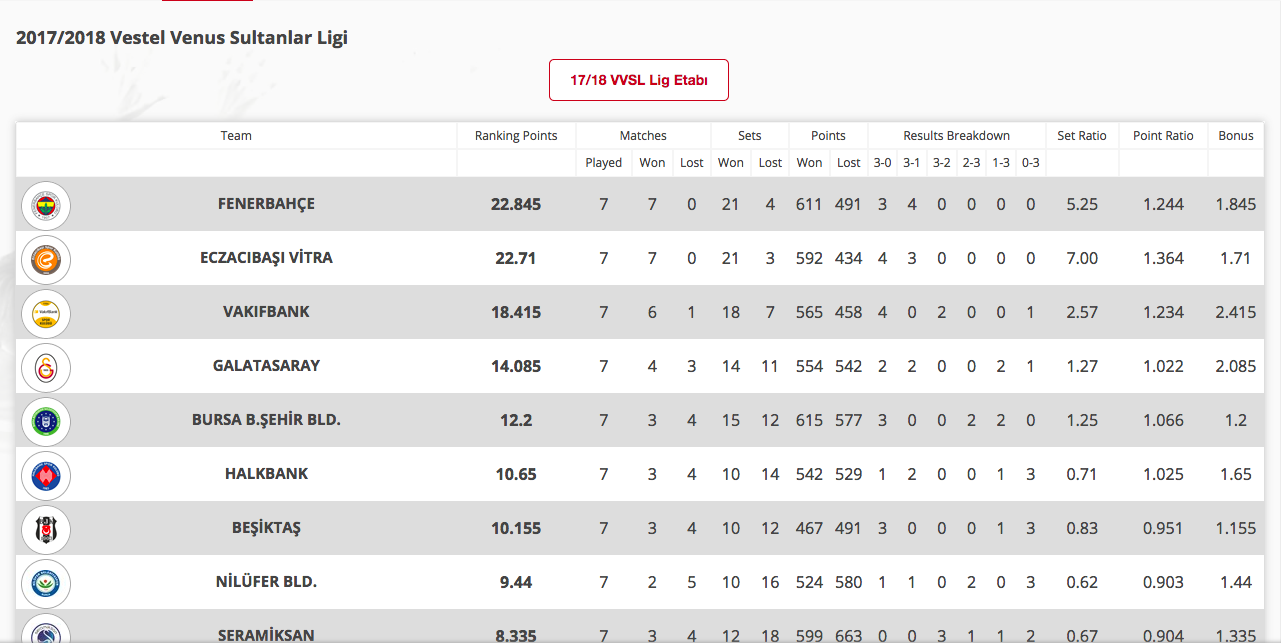Open the HALKBANK team name link
The width and height of the screenshot is (1281, 643).
266,474
